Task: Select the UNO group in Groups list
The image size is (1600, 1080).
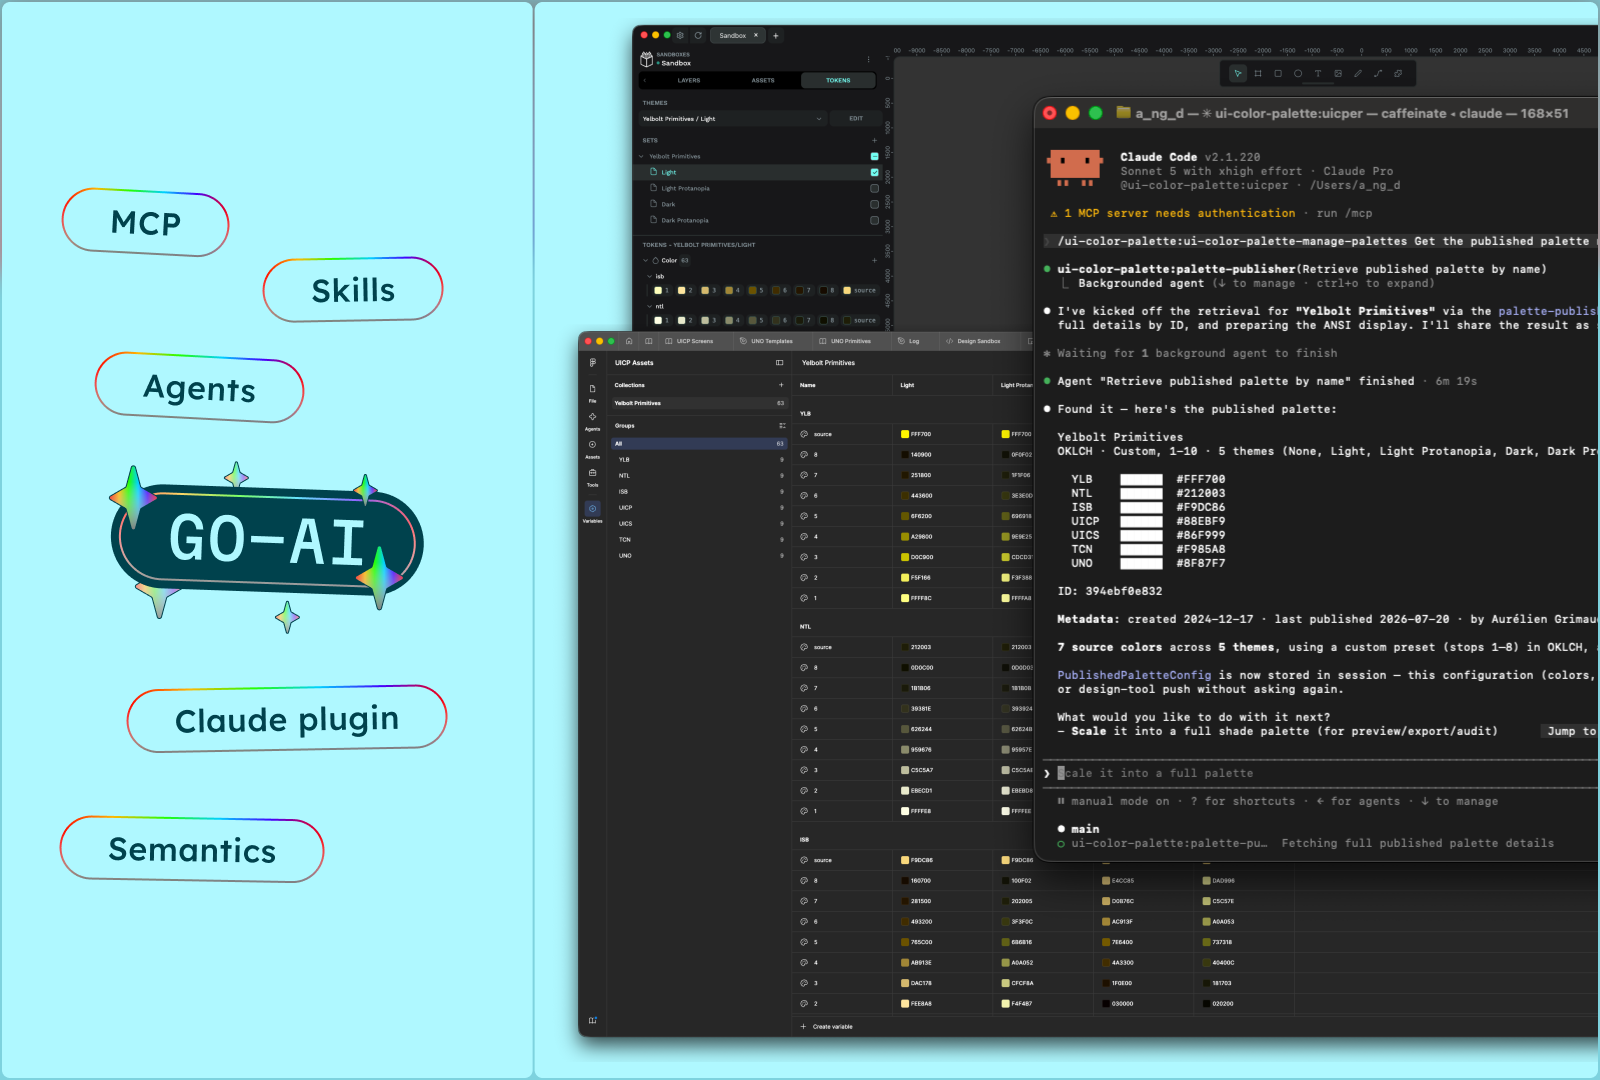Action: pos(699,556)
